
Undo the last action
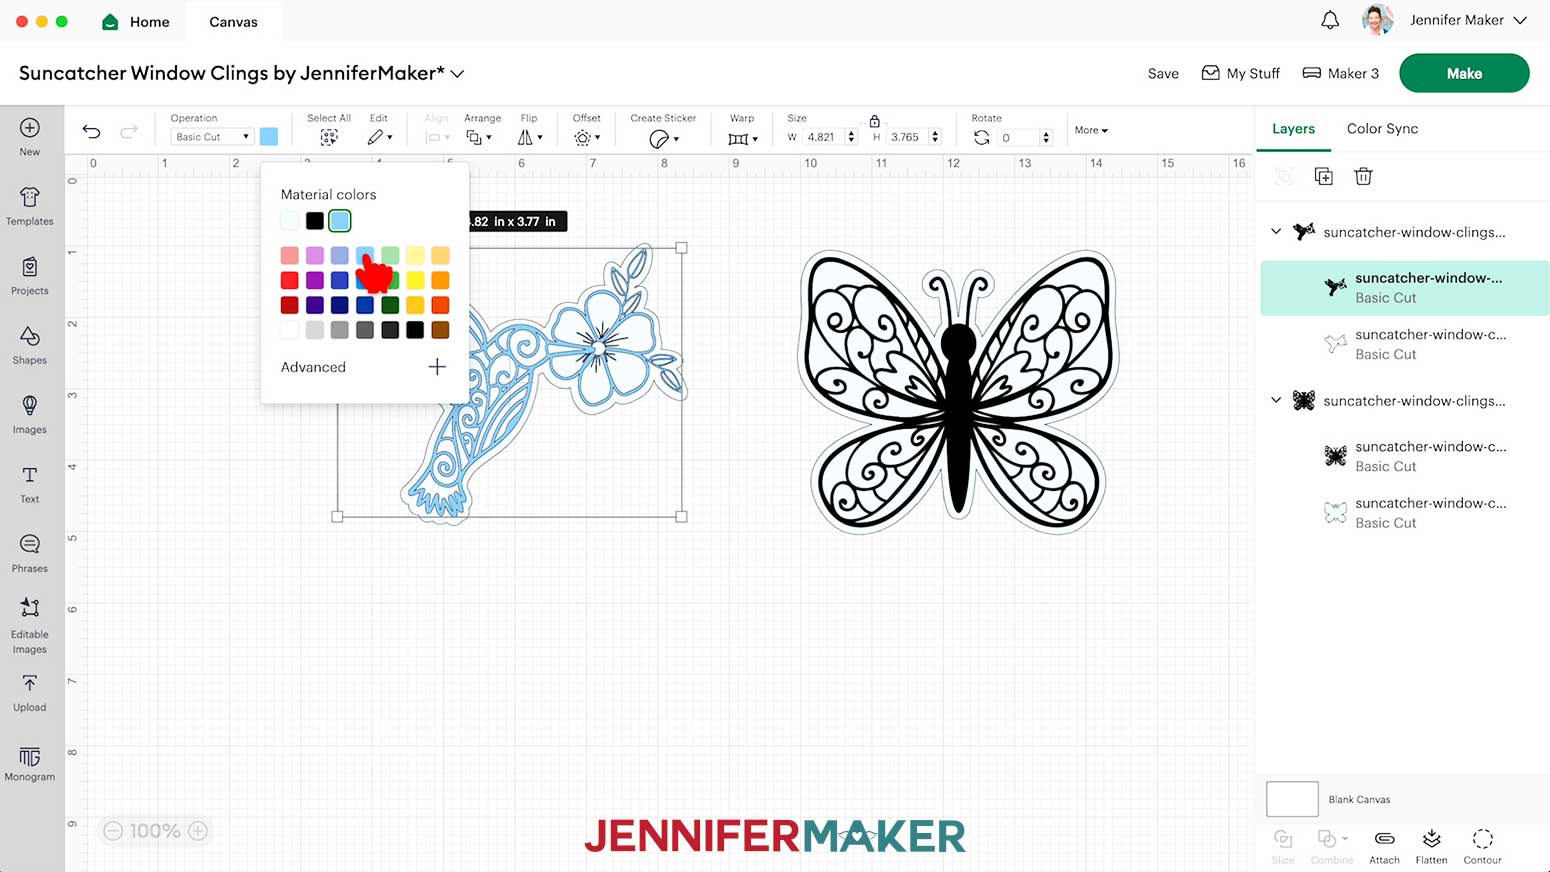pos(91,131)
